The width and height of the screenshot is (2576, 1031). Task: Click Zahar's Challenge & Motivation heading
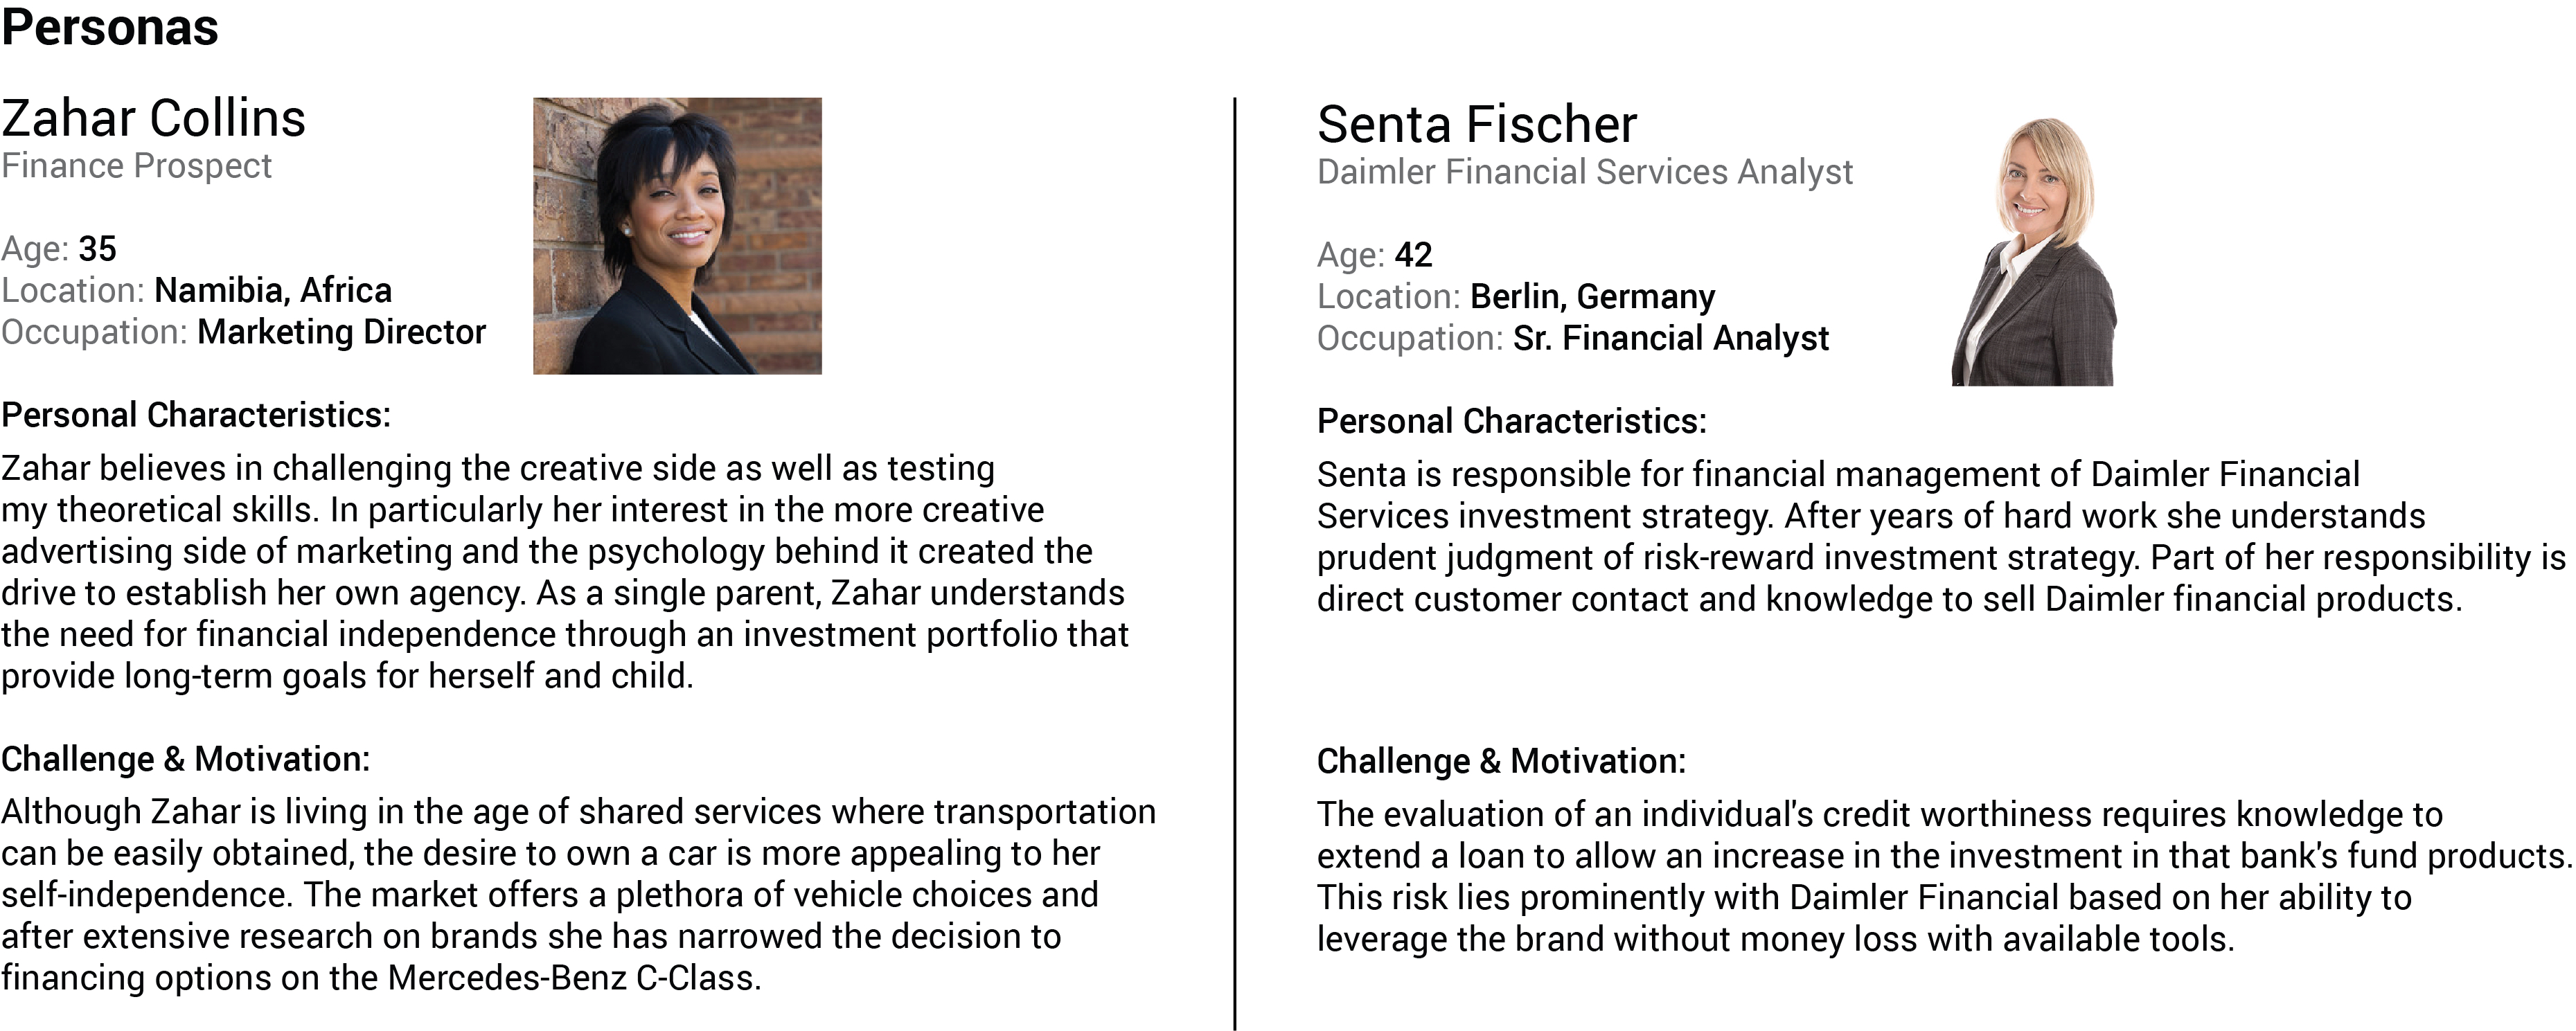coord(185,759)
